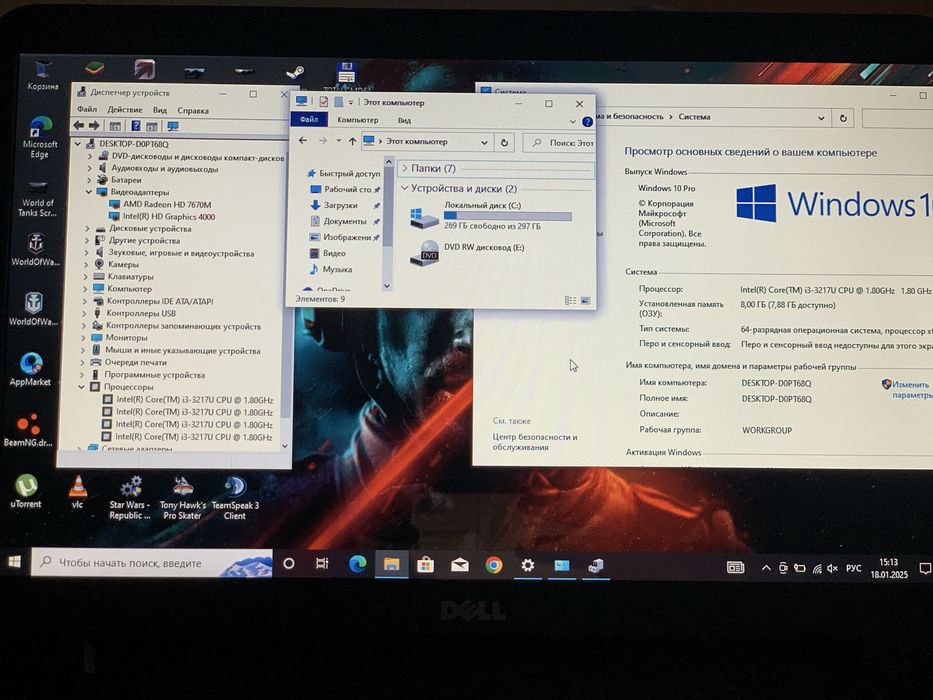The width and height of the screenshot is (933, 700).
Task: Click Explorer blue help question icon
Action: pyautogui.click(x=587, y=121)
